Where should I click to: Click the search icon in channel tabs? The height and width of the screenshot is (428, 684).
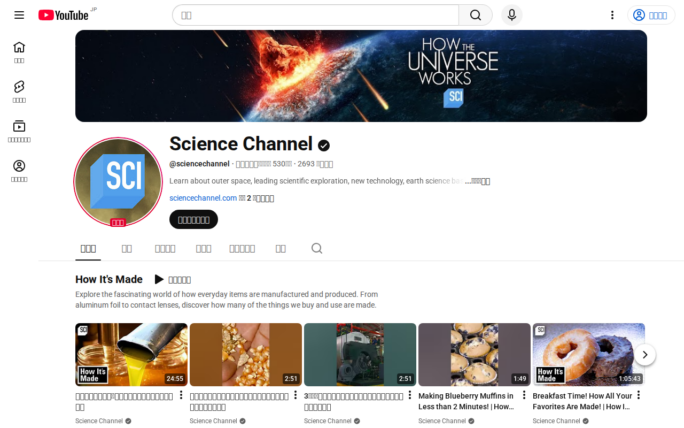pyautogui.click(x=317, y=248)
